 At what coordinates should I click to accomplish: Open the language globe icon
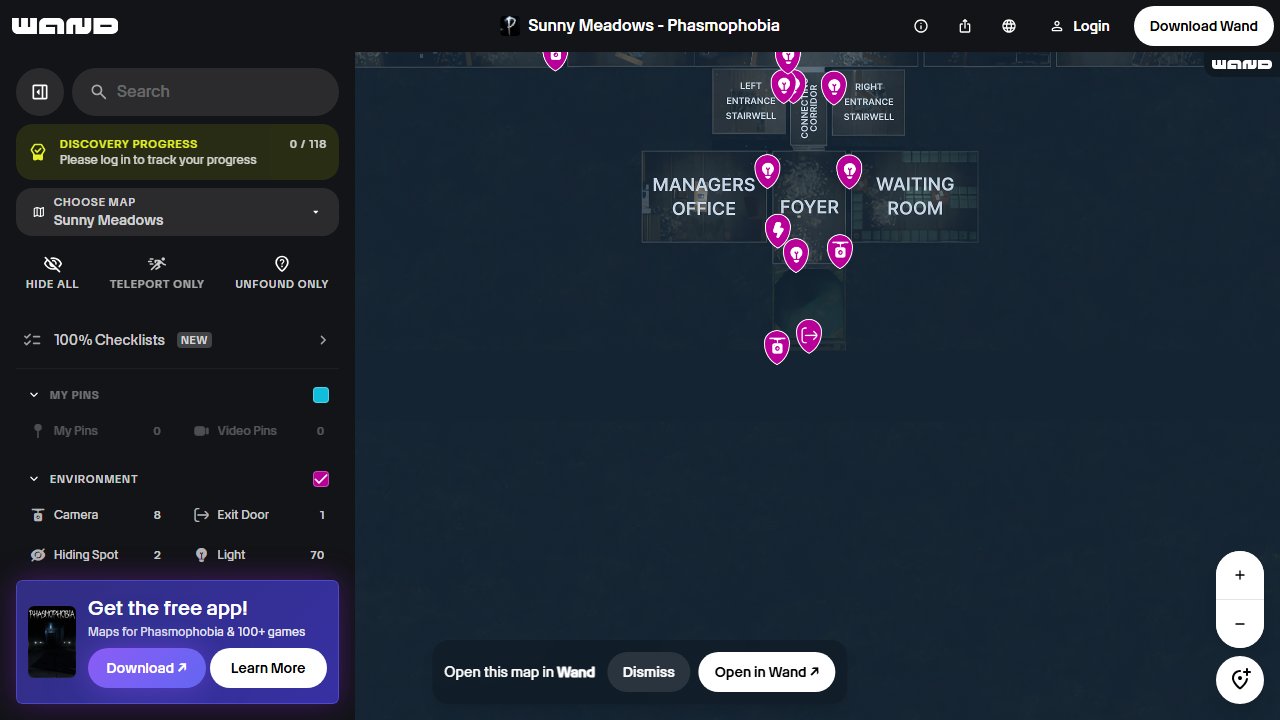1009,26
